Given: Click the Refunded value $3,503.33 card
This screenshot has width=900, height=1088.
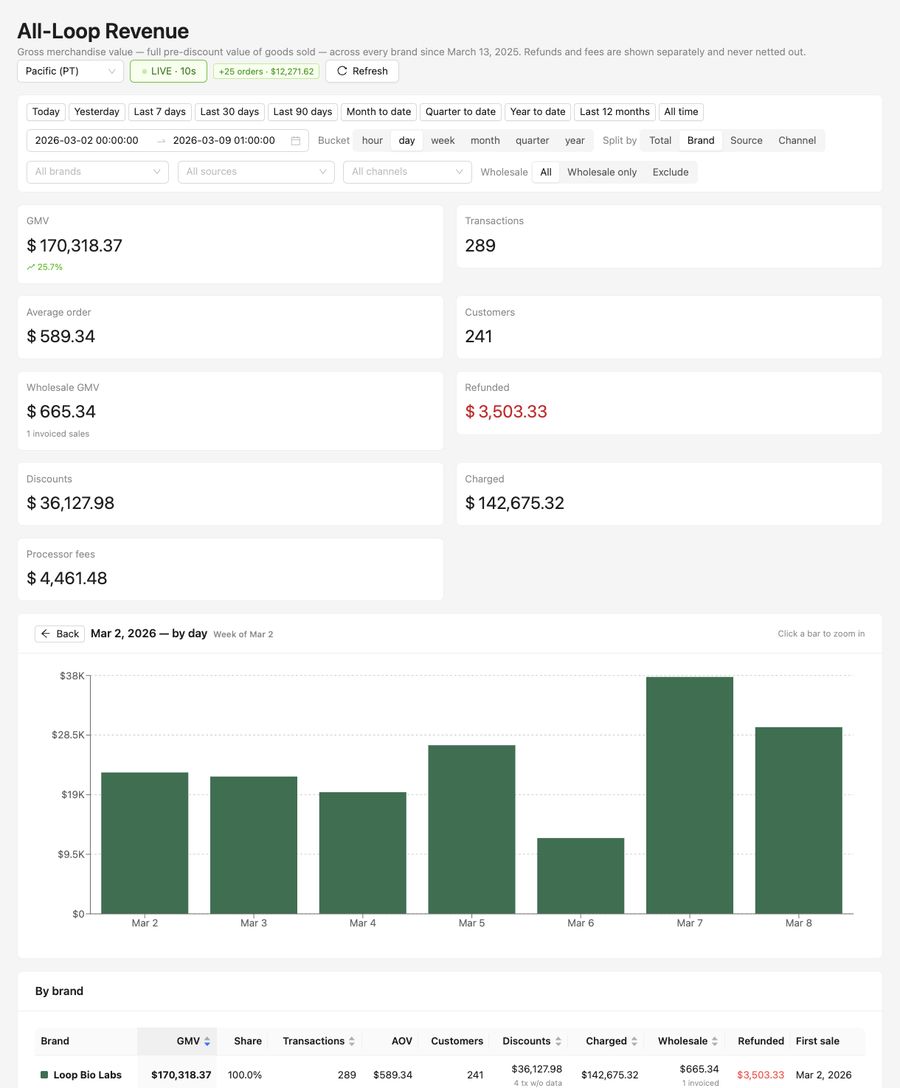Looking at the screenshot, I should click(x=506, y=411).
